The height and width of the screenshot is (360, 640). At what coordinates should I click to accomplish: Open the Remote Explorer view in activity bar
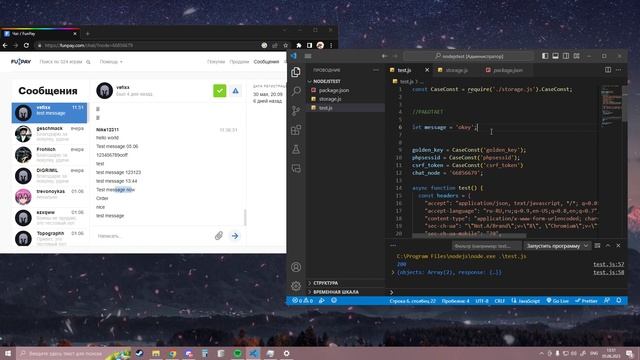[x=296, y=169]
